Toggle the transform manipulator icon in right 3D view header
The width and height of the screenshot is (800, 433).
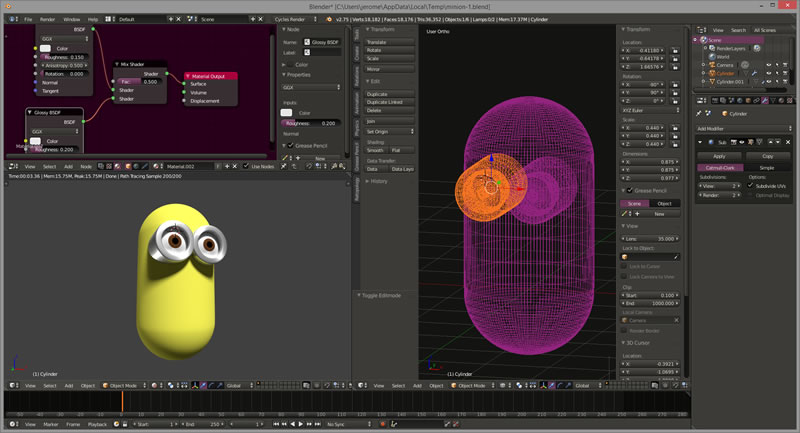(x=543, y=385)
